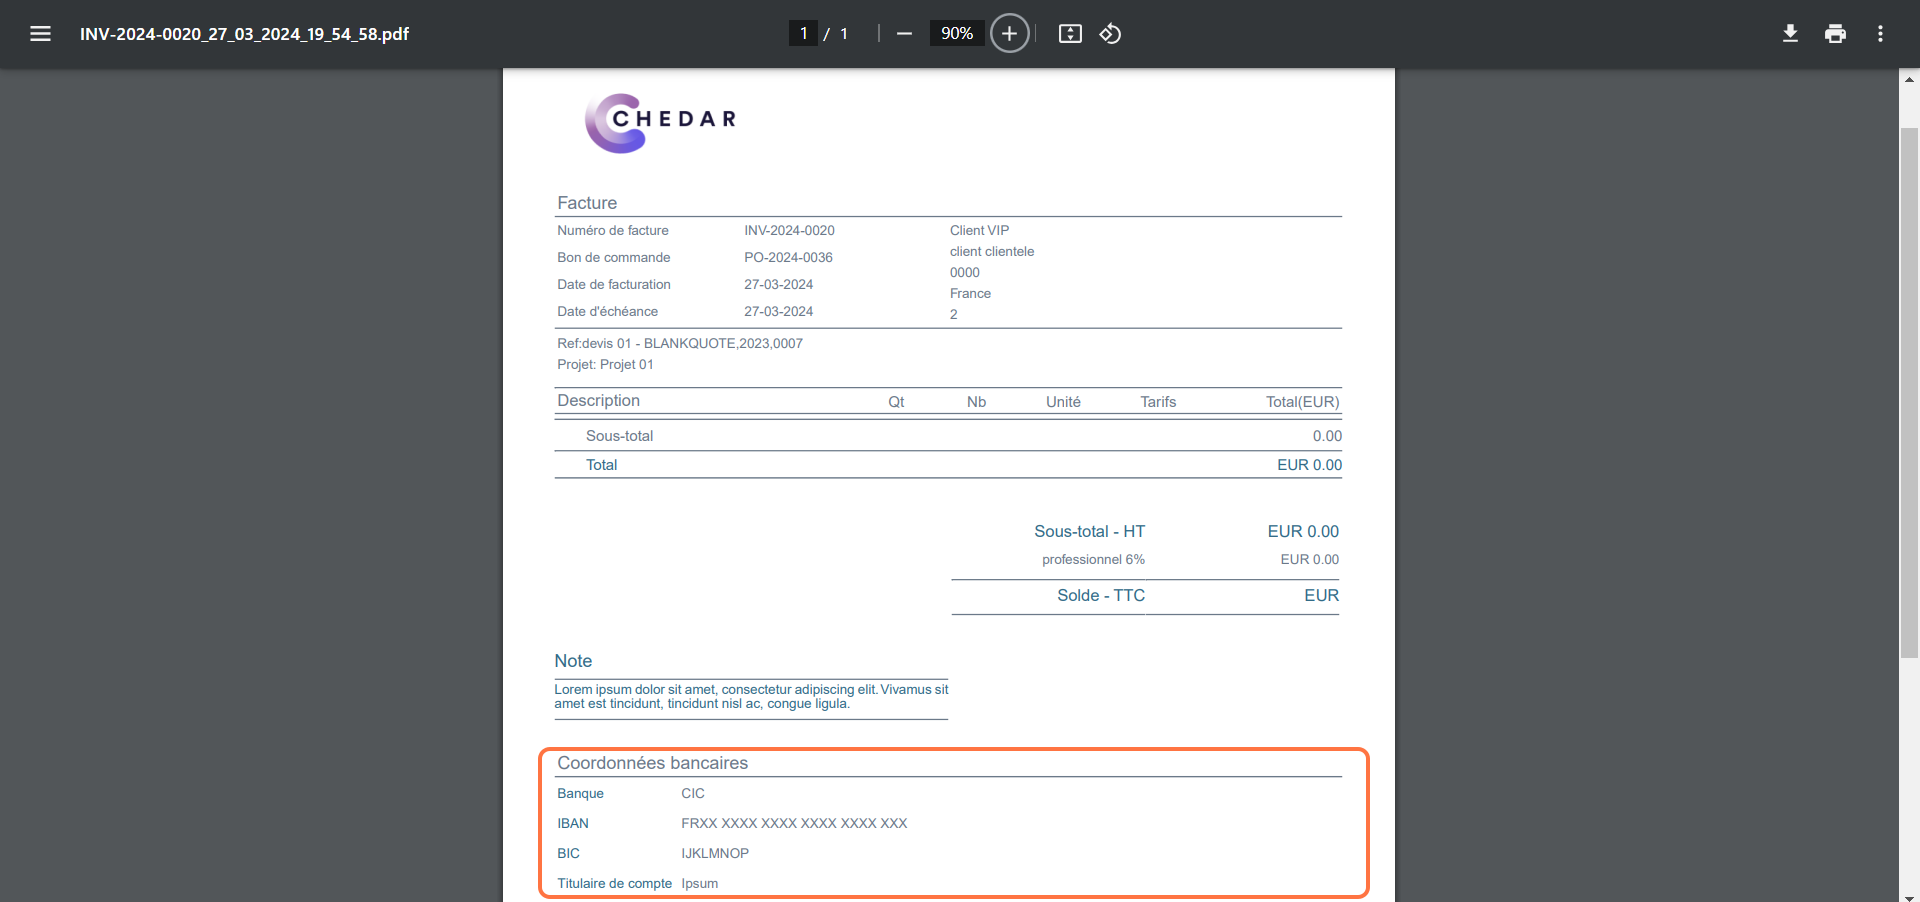The image size is (1920, 902).
Task: Click invoice number INV-2024-0020
Action: (x=789, y=230)
